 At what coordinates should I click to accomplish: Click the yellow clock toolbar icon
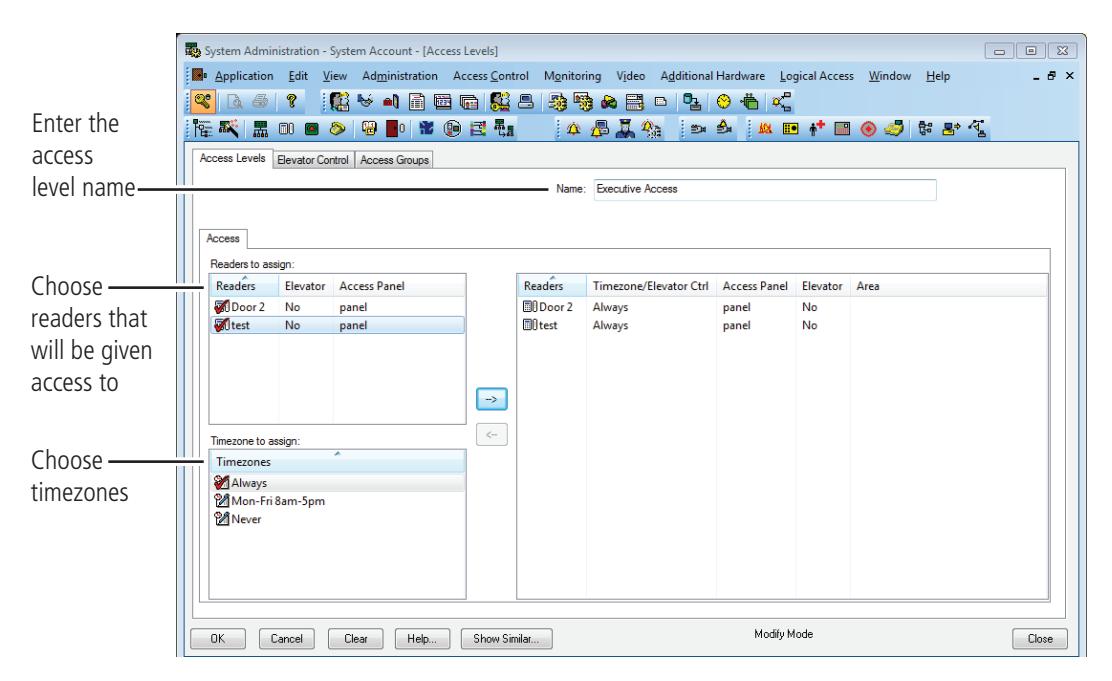723,101
